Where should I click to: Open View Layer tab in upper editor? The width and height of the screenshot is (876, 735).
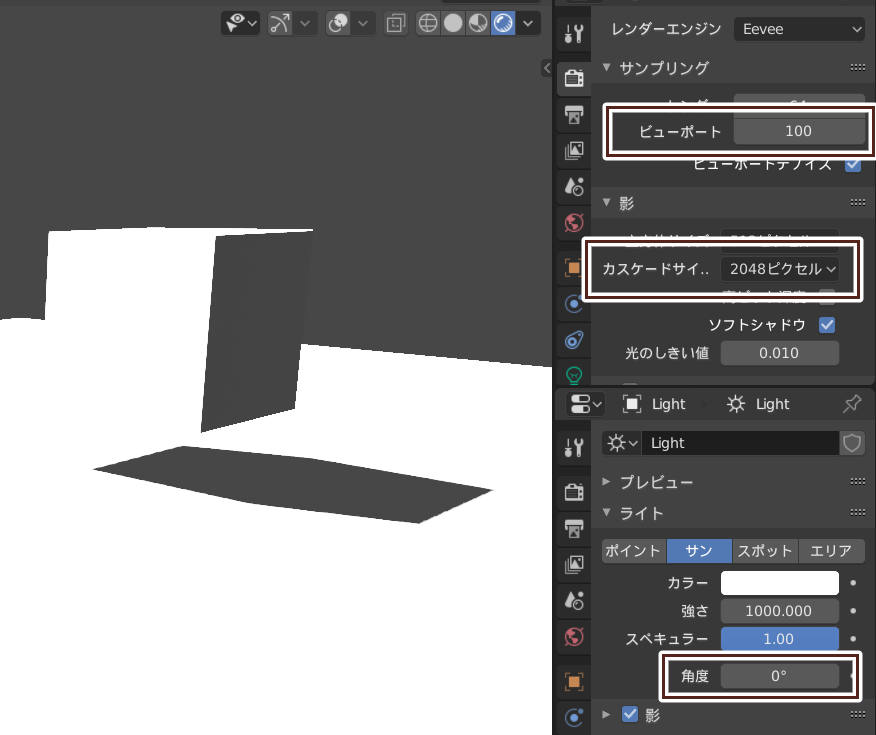(x=574, y=150)
